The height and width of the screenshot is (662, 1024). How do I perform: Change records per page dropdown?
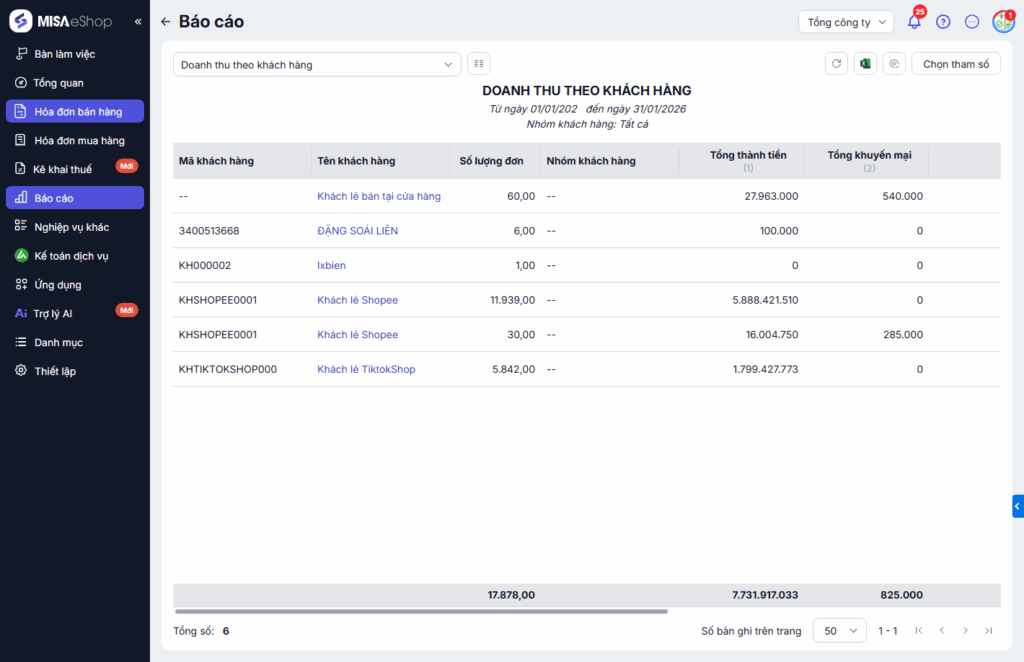839,631
